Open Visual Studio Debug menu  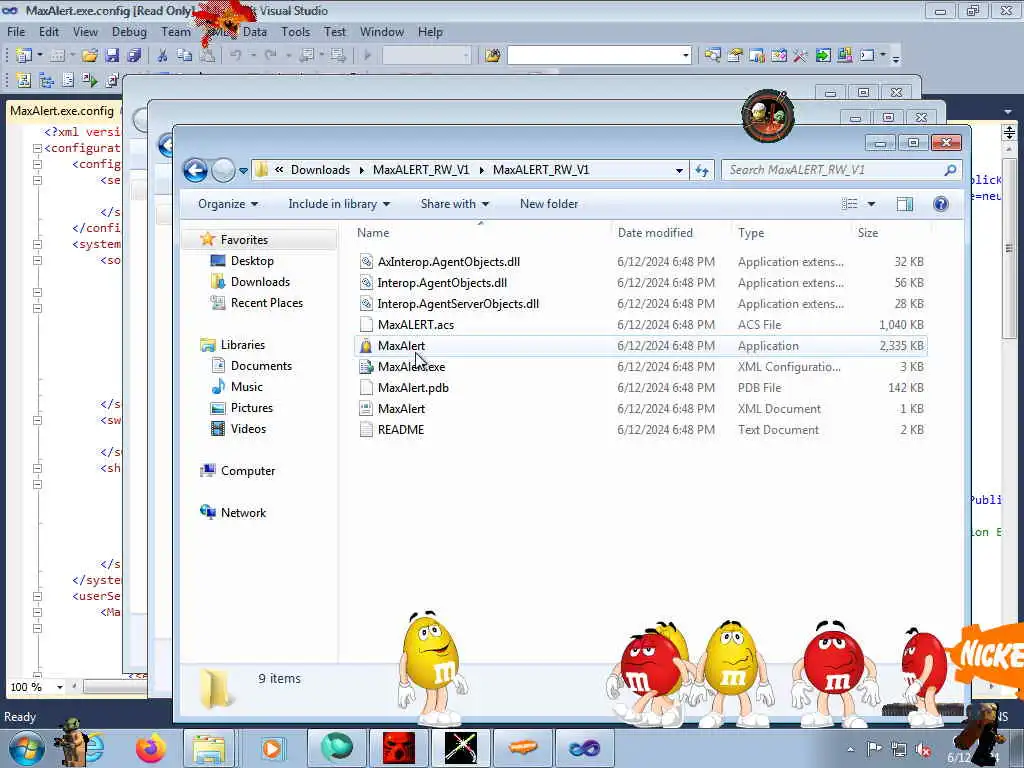tap(129, 31)
